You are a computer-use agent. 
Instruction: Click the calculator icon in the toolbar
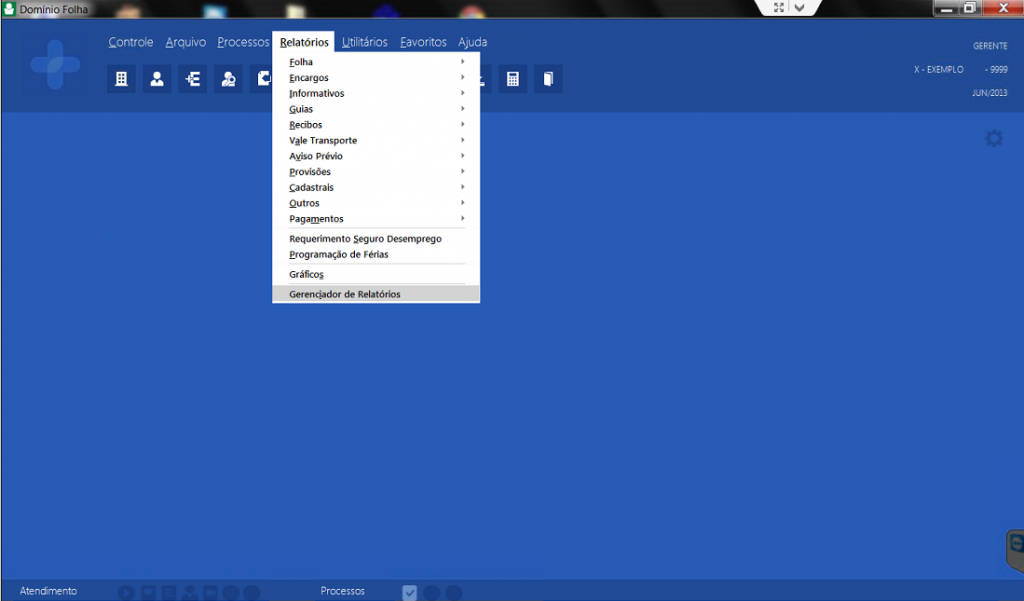pyautogui.click(x=513, y=79)
